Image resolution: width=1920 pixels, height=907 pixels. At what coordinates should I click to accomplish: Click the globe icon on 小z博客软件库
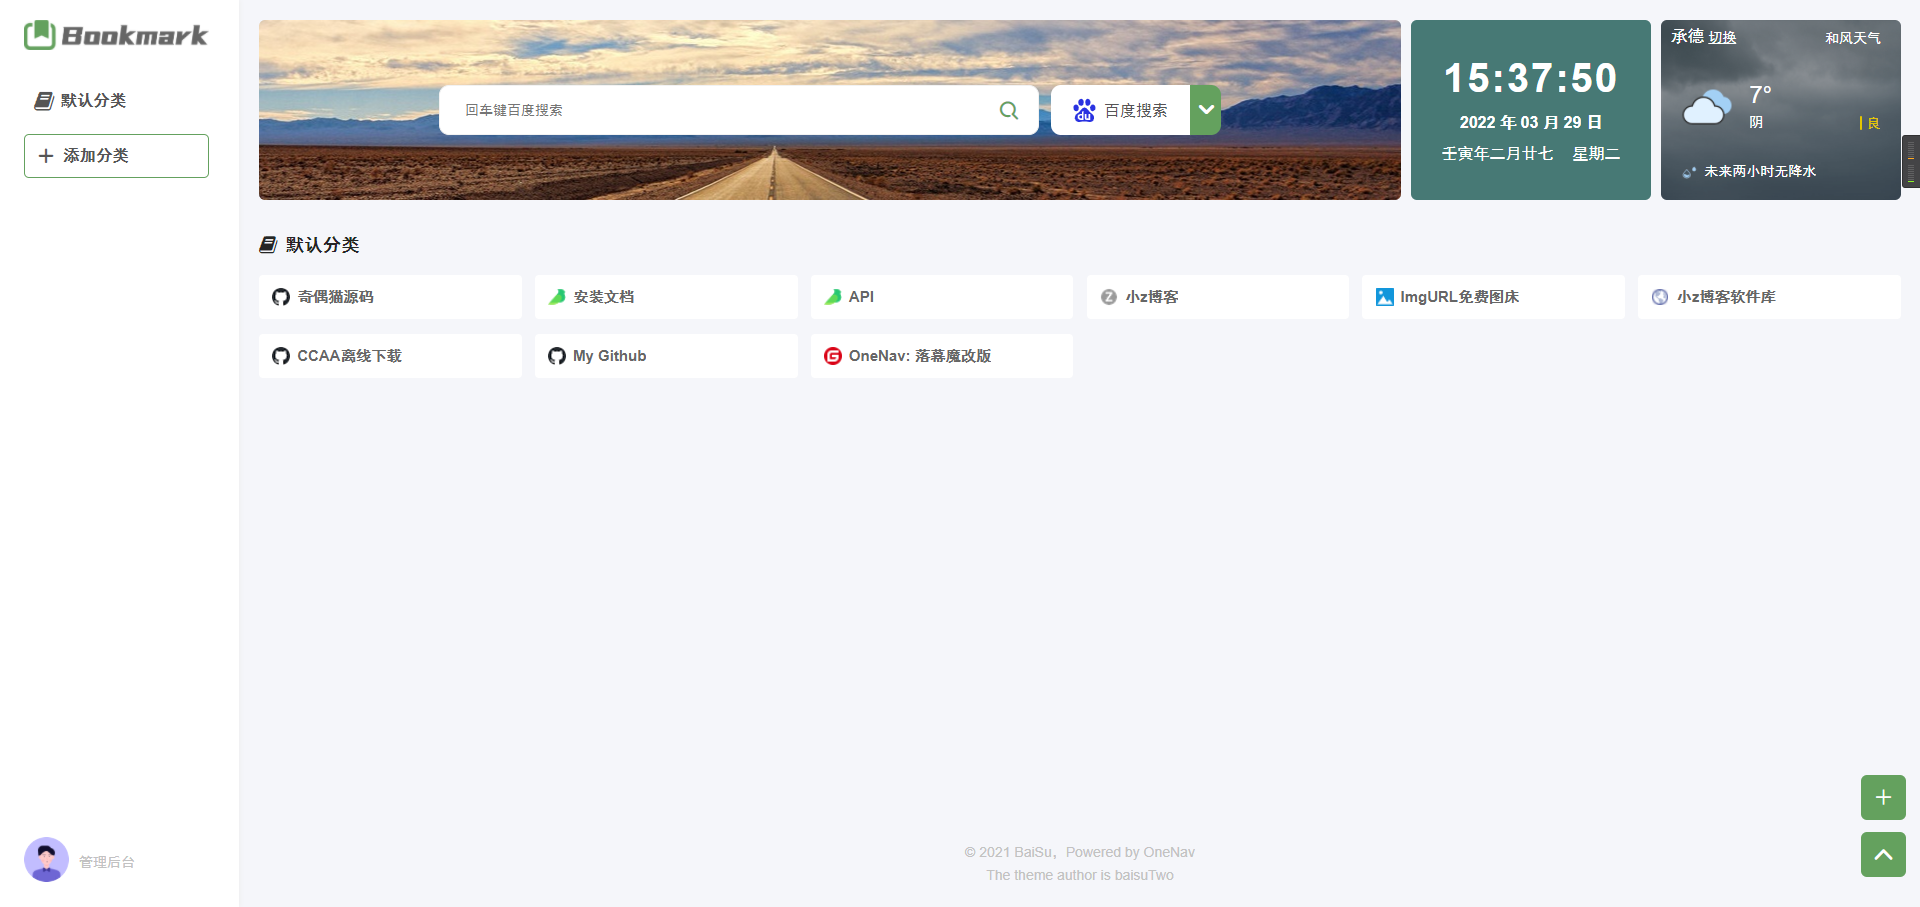pyautogui.click(x=1660, y=297)
